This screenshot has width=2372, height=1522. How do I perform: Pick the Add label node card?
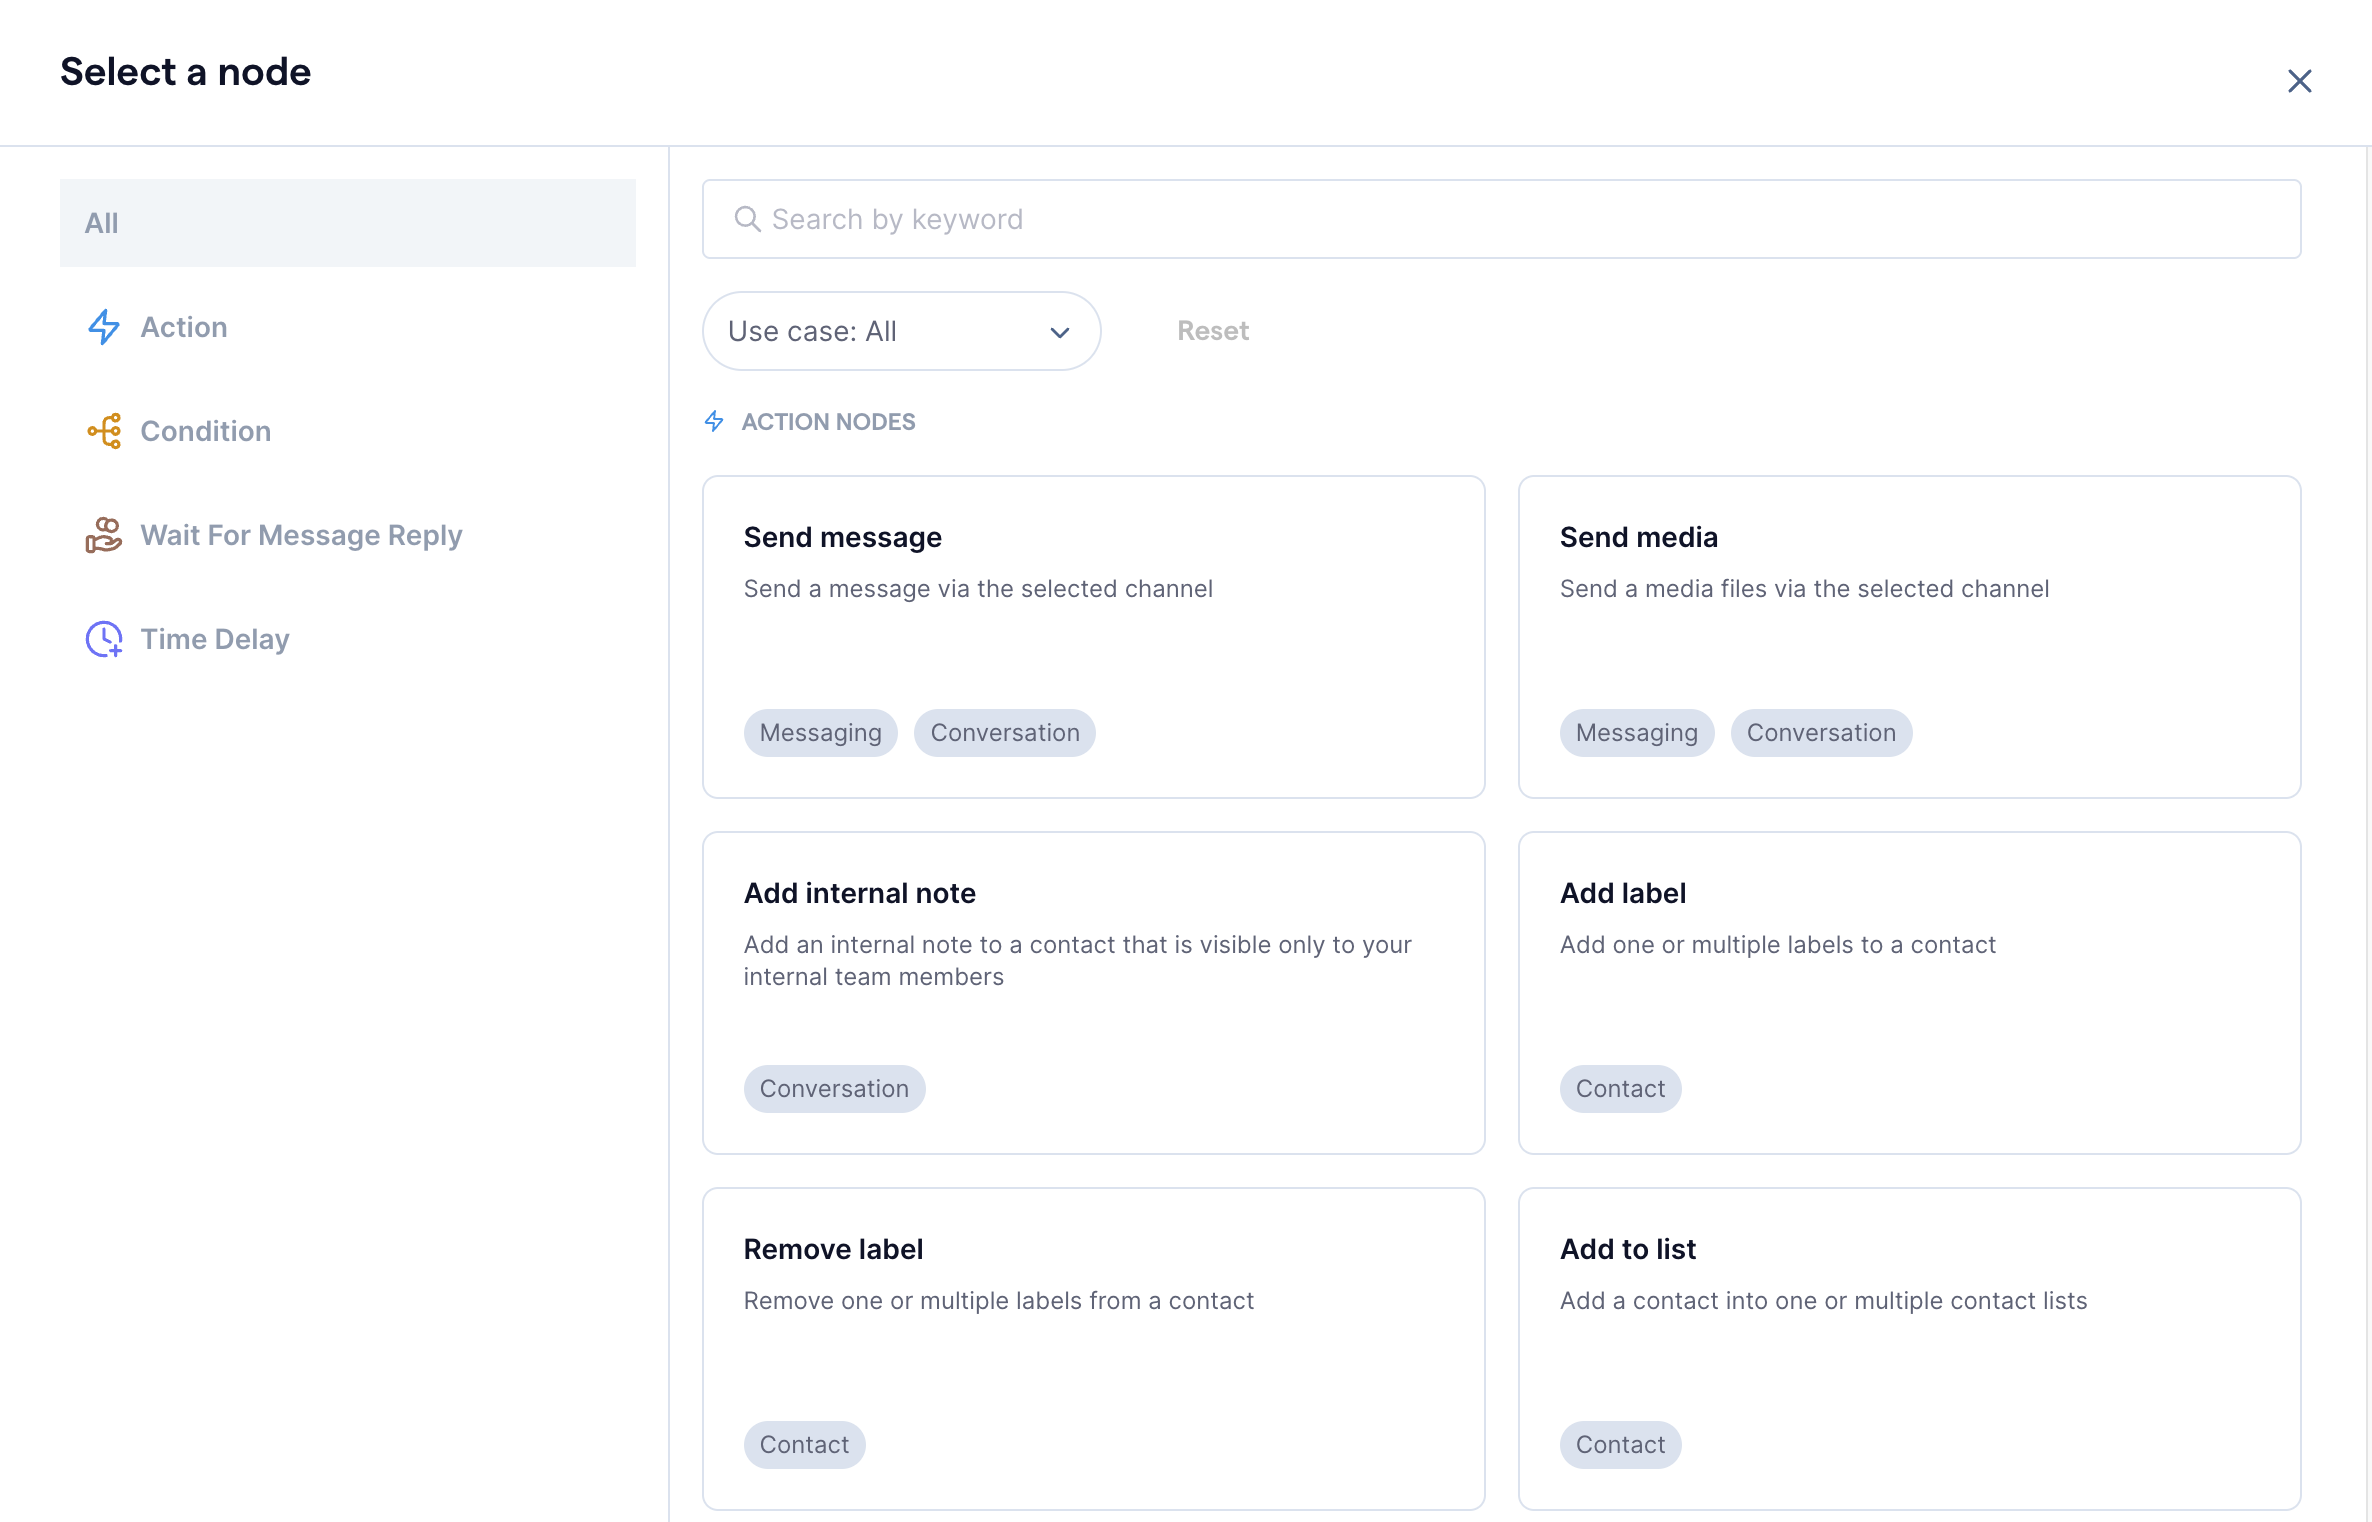1909,992
